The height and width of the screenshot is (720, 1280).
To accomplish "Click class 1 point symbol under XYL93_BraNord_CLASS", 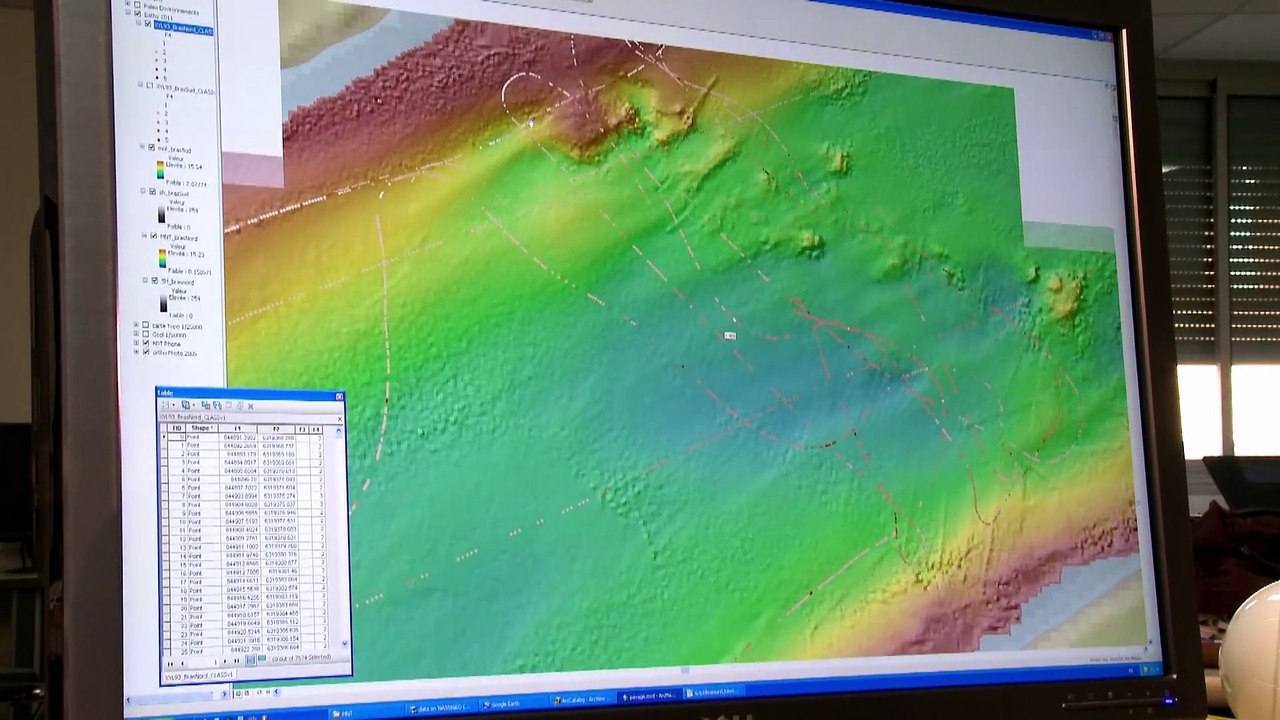I will (158, 43).
